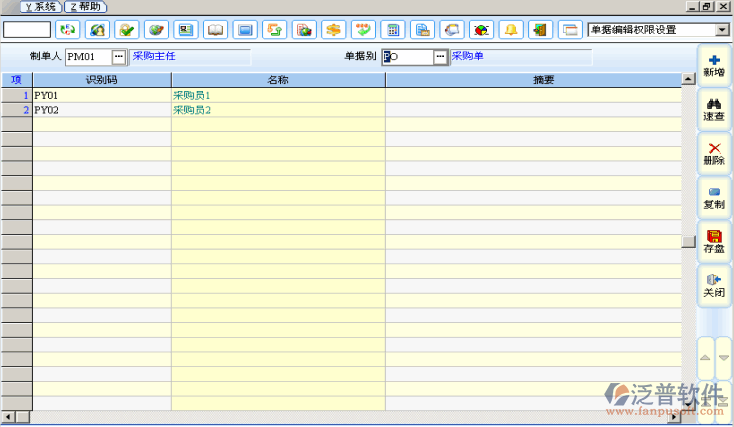The height and width of the screenshot is (427, 734).
Task: Click the 制单人 input field PM01
Action: click(x=87, y=57)
